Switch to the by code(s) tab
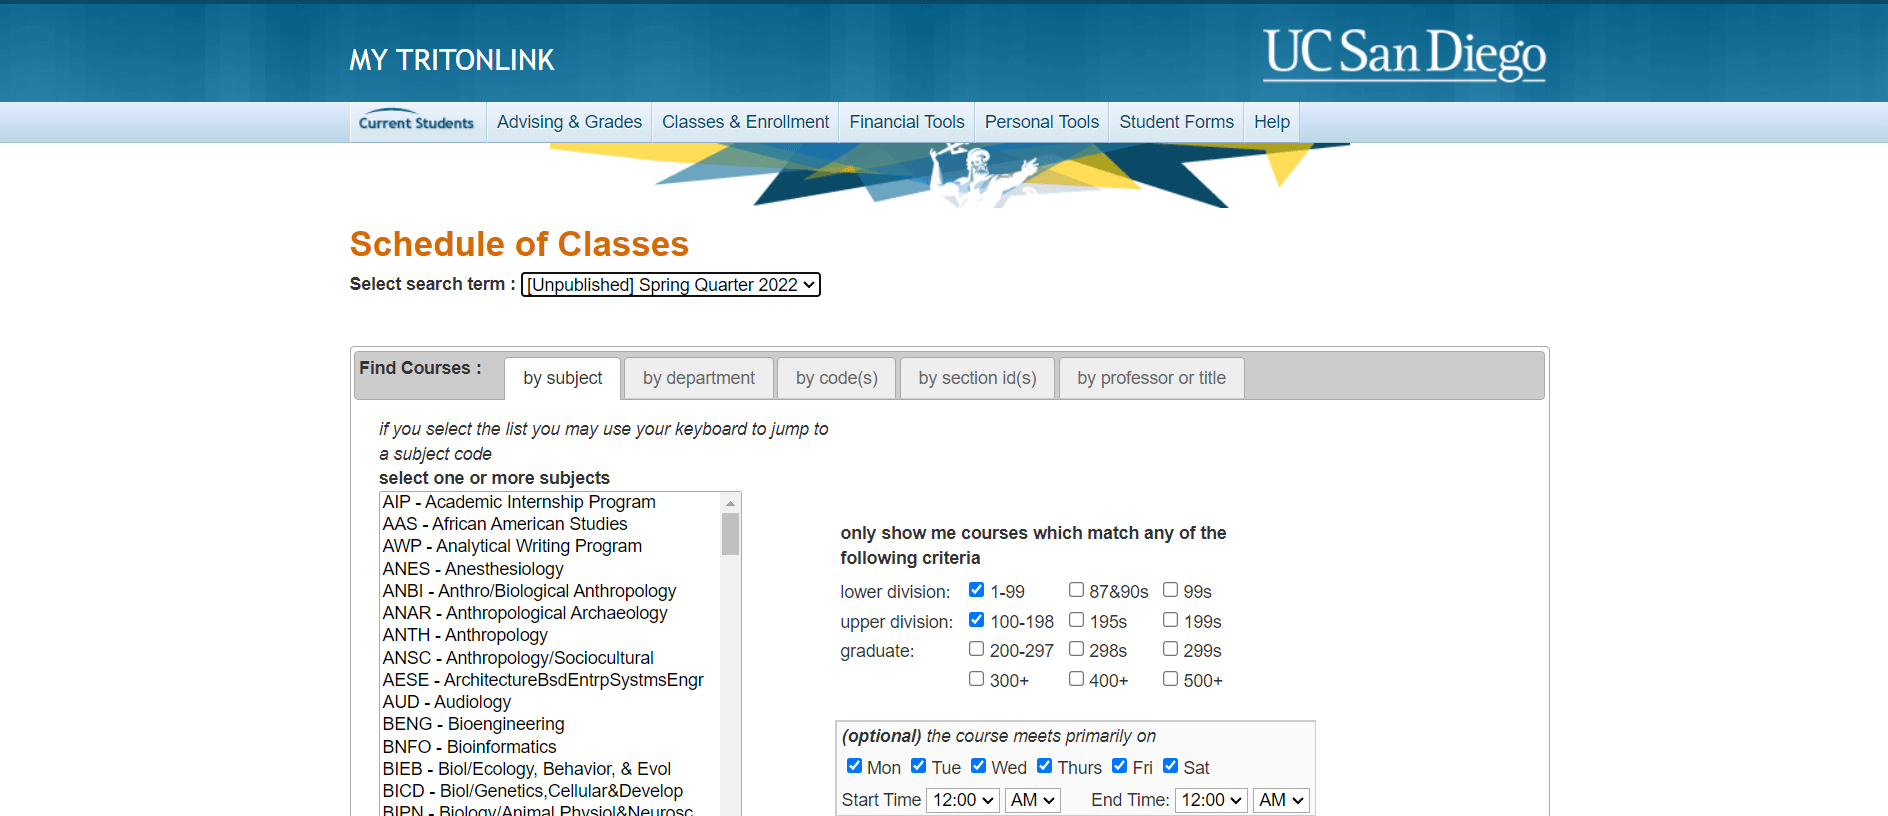This screenshot has height=816, width=1888. click(x=837, y=378)
